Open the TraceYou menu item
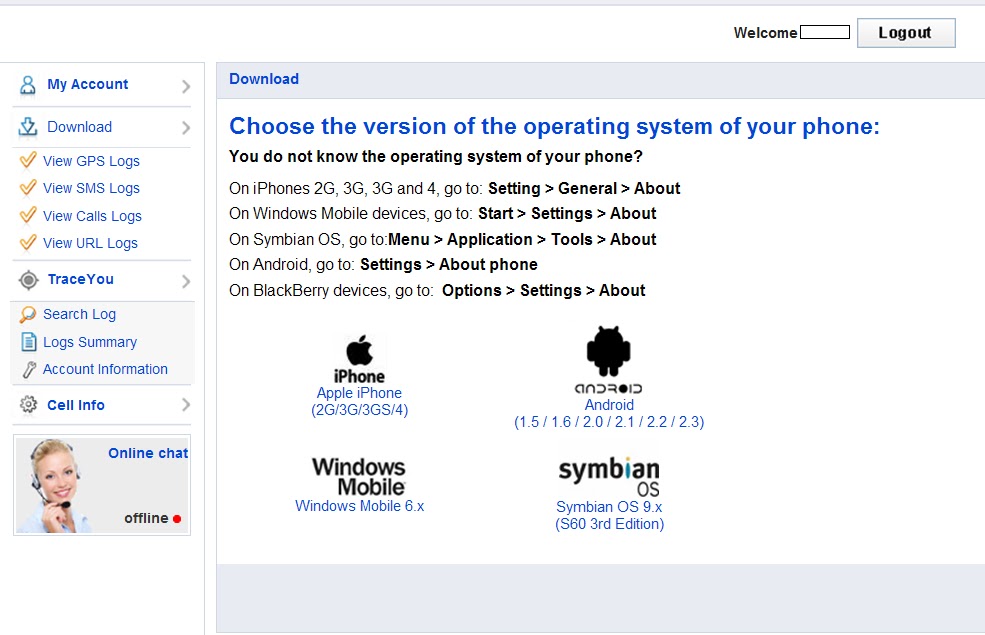985x635 pixels. pyautogui.click(x=80, y=280)
